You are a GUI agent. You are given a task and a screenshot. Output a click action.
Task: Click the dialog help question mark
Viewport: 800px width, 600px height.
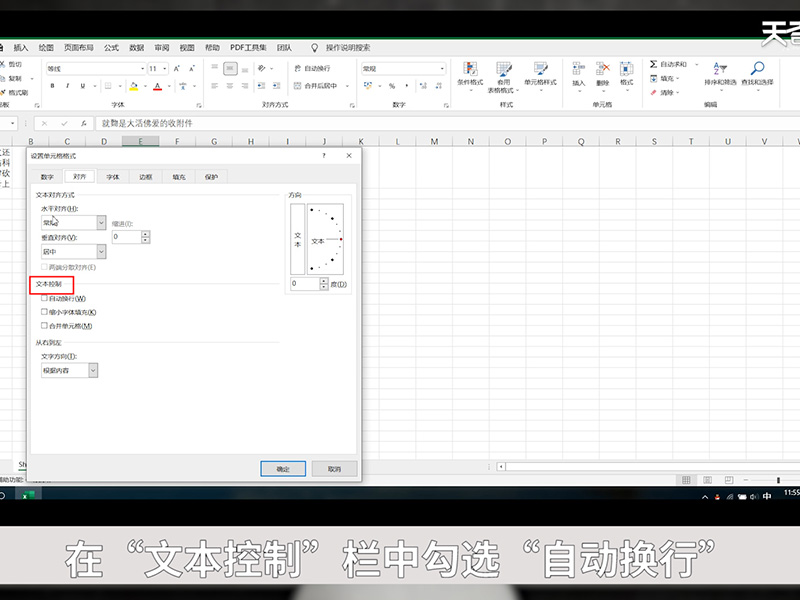click(x=324, y=156)
